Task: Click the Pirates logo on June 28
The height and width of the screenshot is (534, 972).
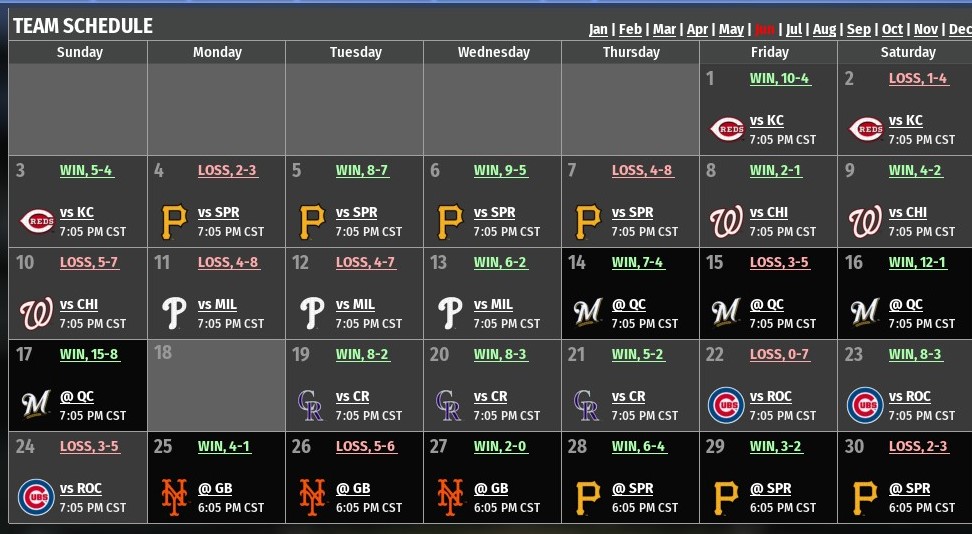Action: pyautogui.click(x=587, y=497)
